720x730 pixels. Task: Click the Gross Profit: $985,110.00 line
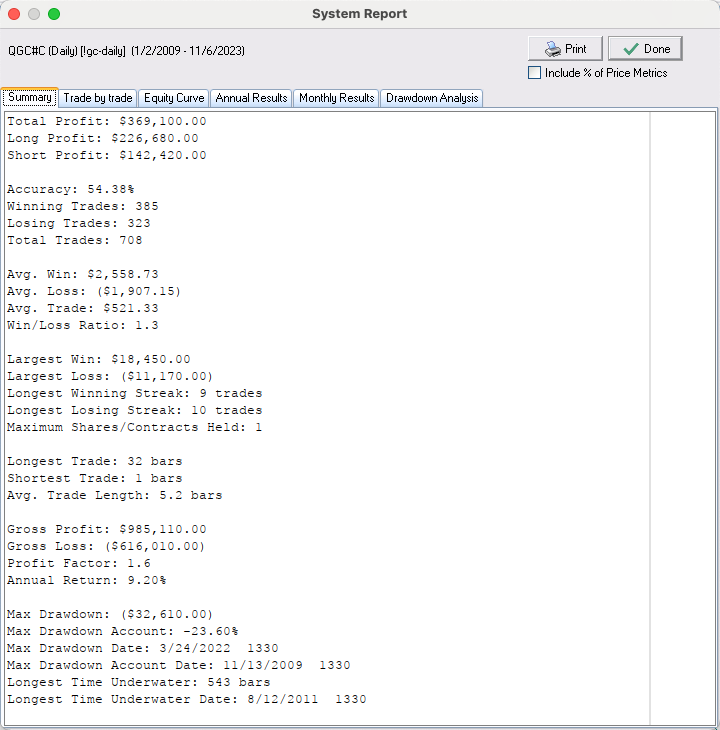107,529
